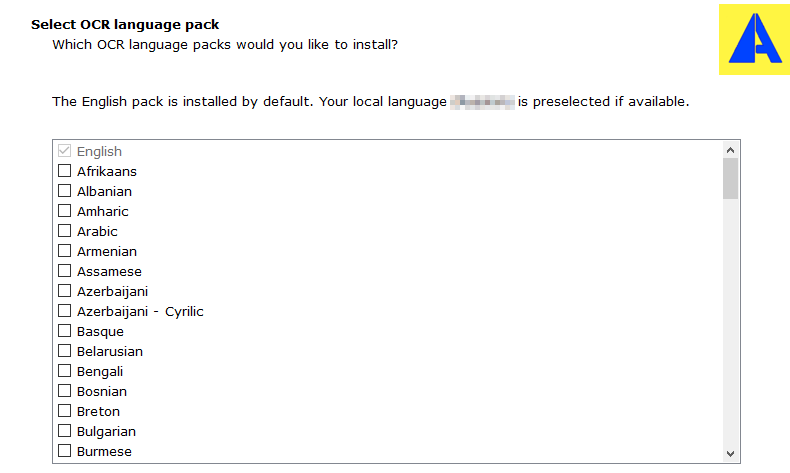
Task: Select the Basque checkbox
Action: click(x=64, y=331)
